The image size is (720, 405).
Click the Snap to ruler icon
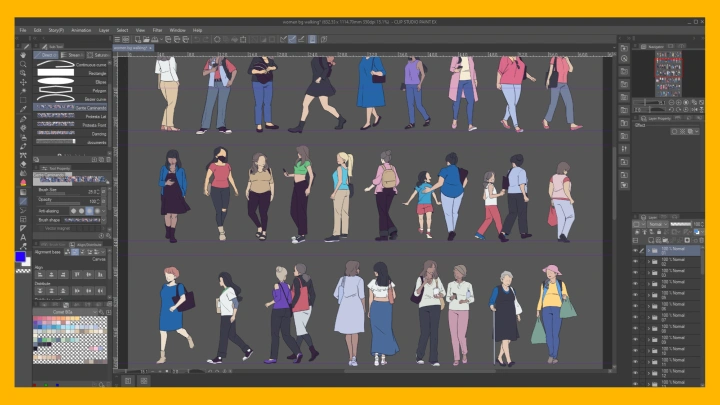[283, 39]
